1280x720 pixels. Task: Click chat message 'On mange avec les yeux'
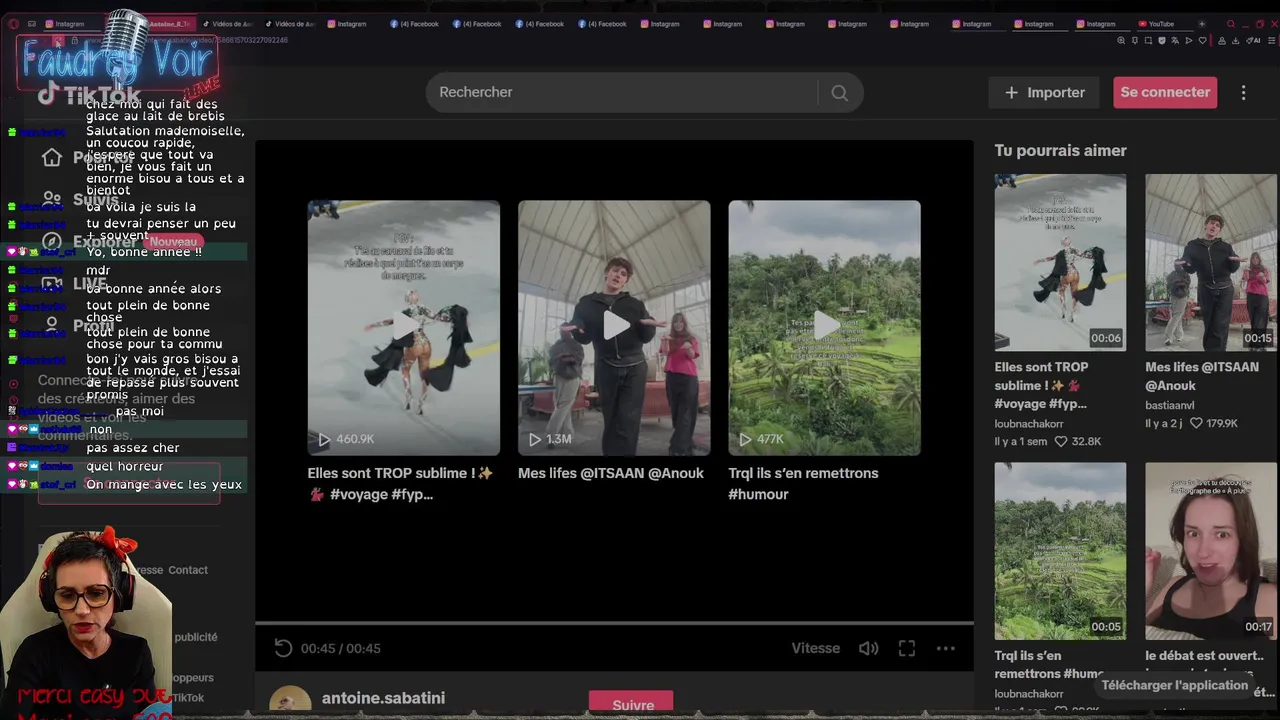[x=164, y=485]
